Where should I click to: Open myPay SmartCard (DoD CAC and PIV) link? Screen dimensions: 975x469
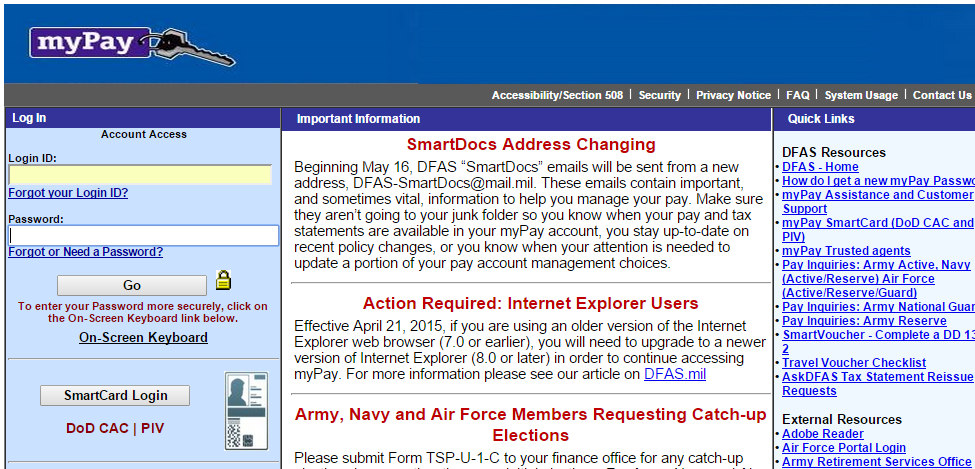pos(877,230)
